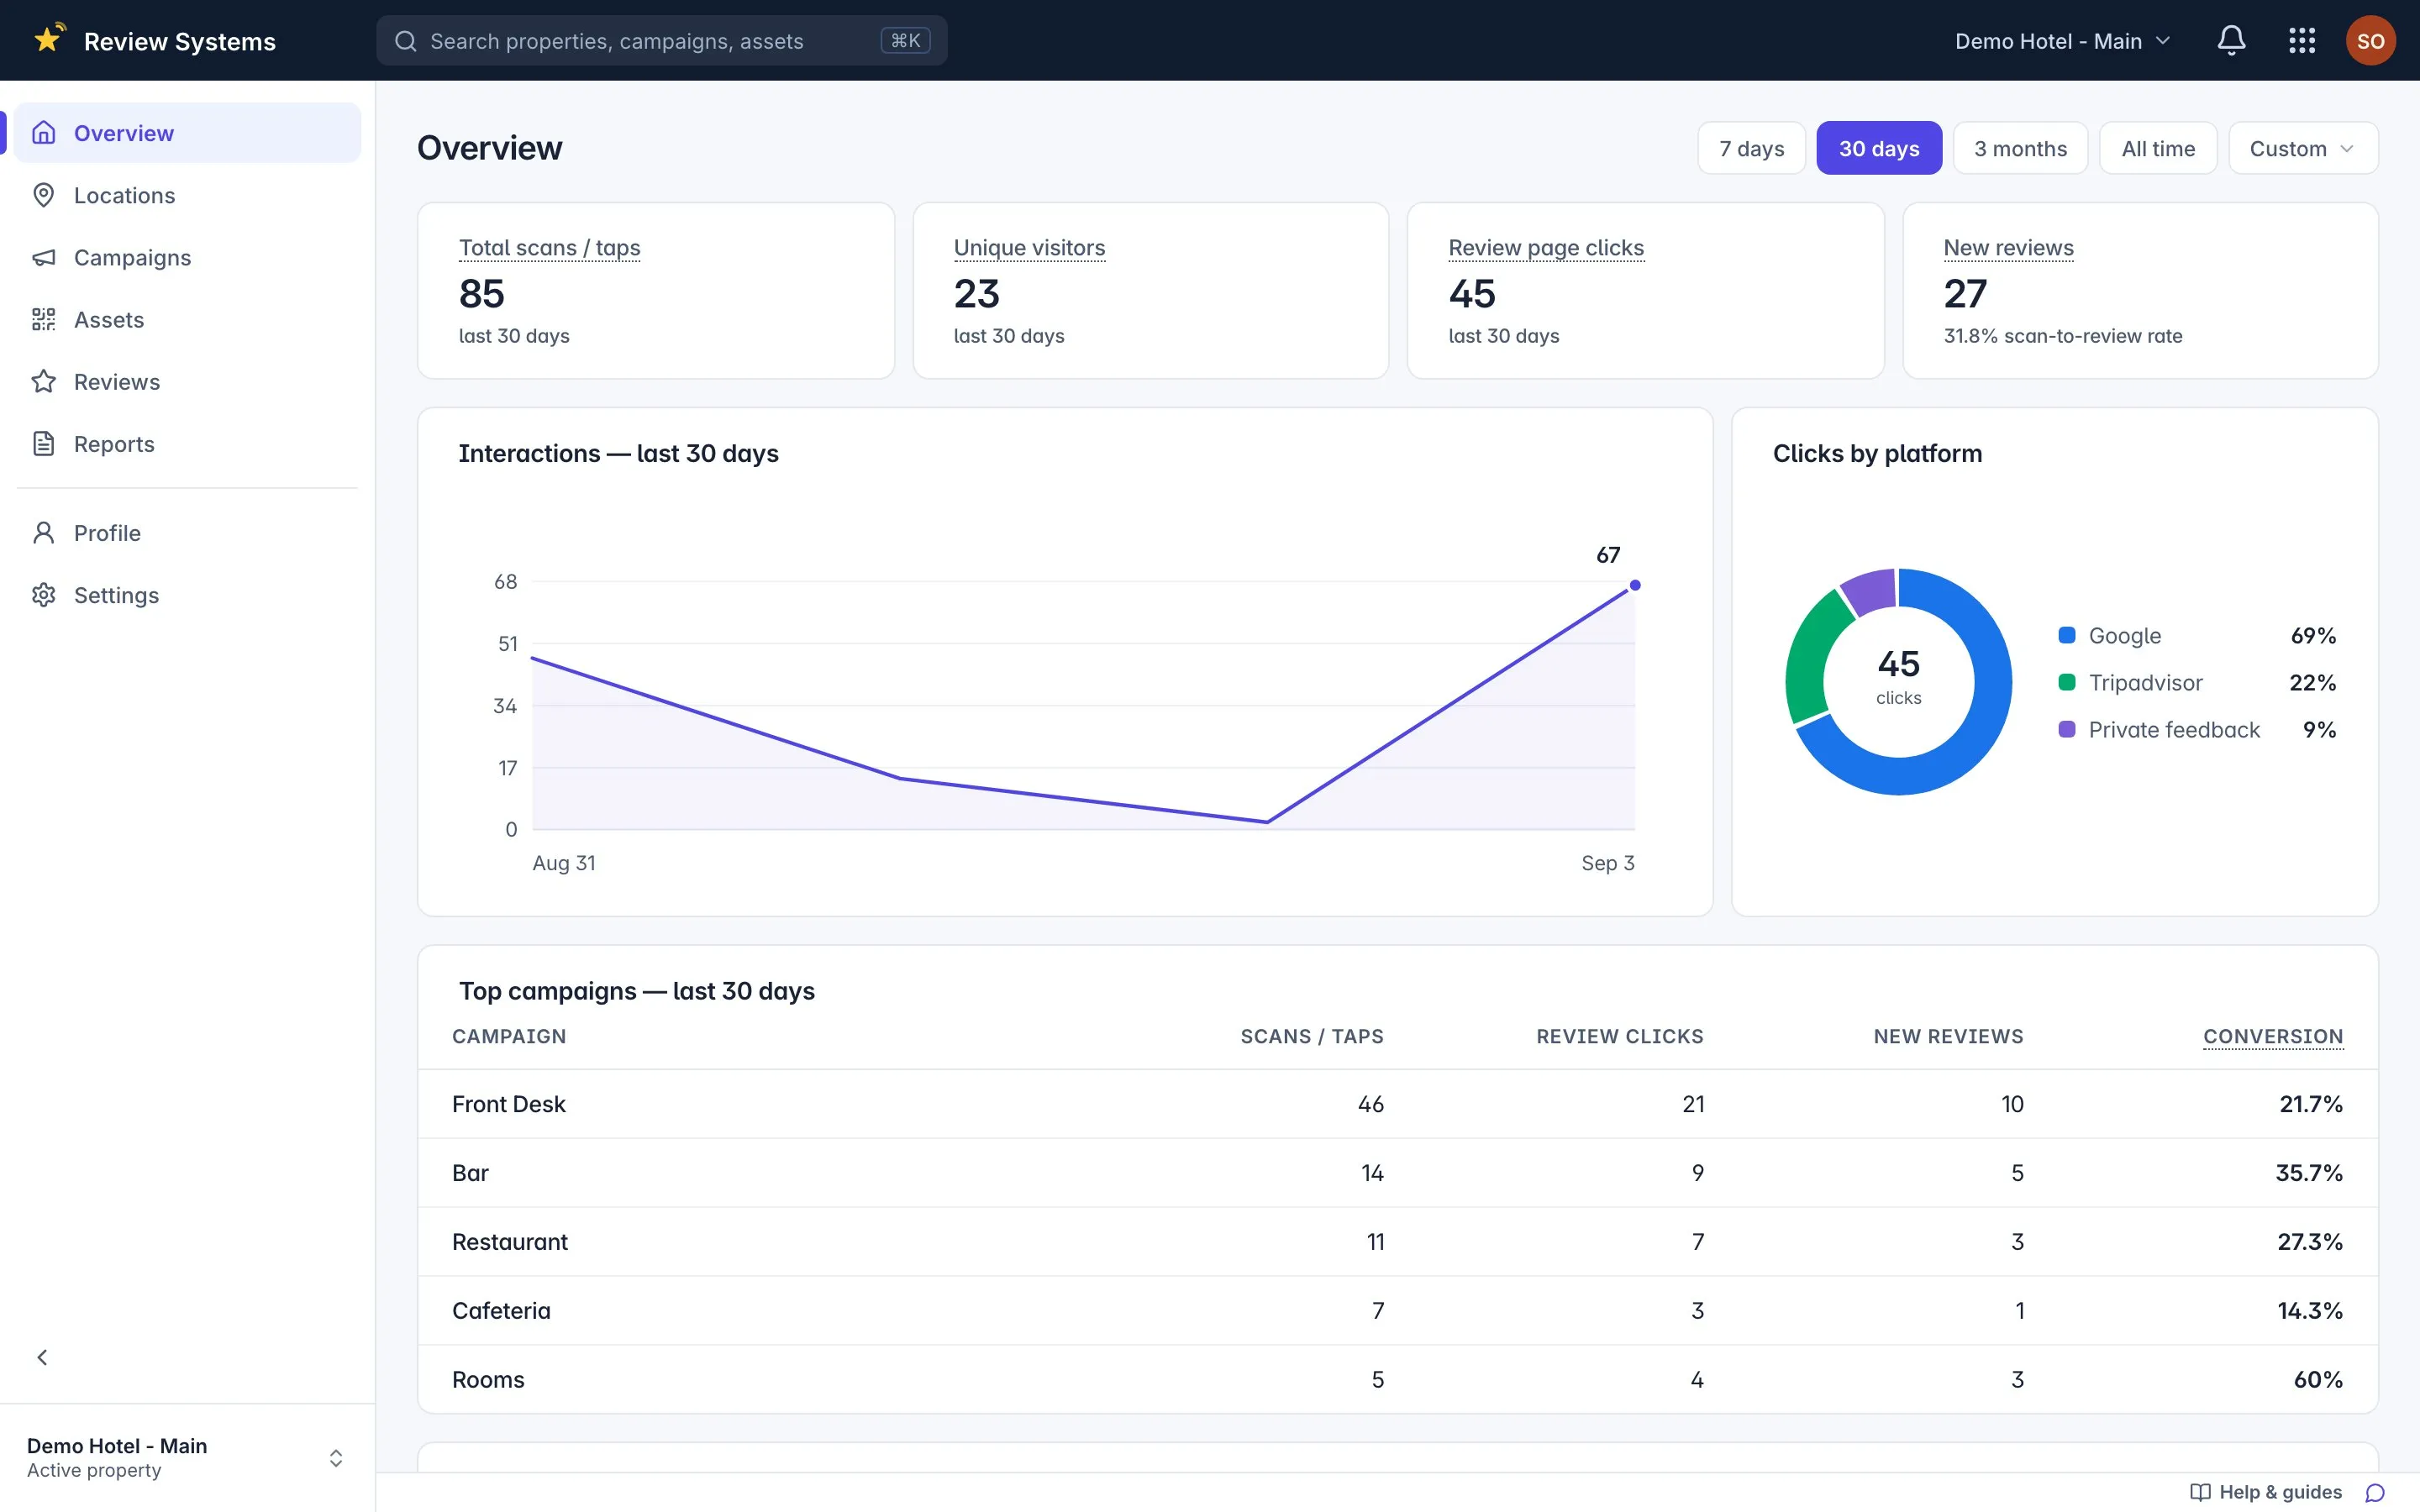Click the Profile person icon
Image resolution: width=2420 pixels, height=1512 pixels.
(x=43, y=532)
